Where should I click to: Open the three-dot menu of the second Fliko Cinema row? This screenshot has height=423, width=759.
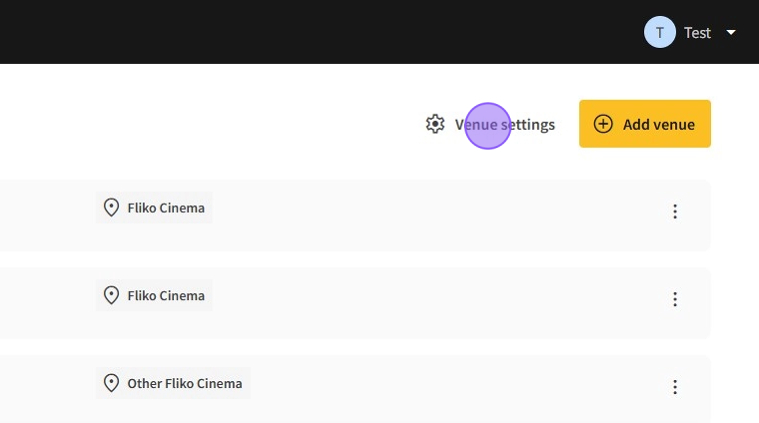[x=675, y=299]
